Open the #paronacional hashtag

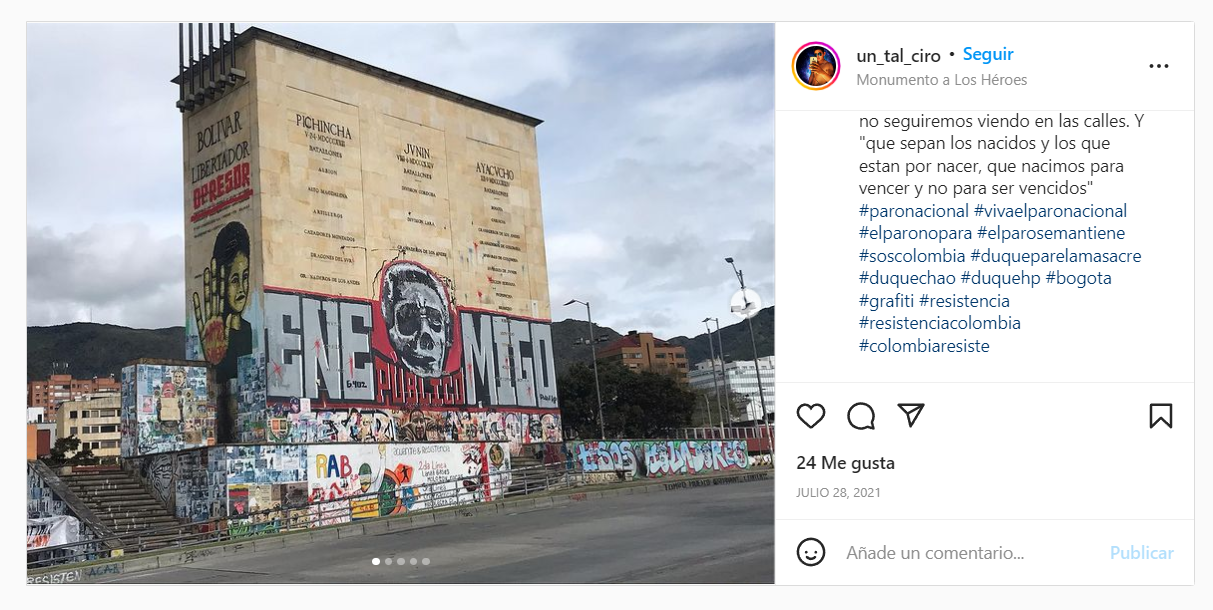click(x=914, y=211)
